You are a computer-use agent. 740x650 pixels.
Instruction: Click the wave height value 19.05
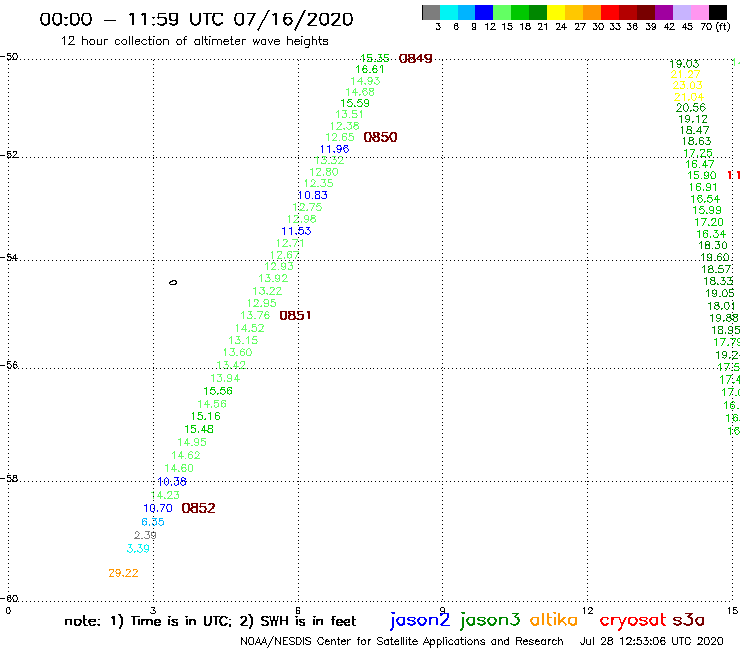click(720, 293)
